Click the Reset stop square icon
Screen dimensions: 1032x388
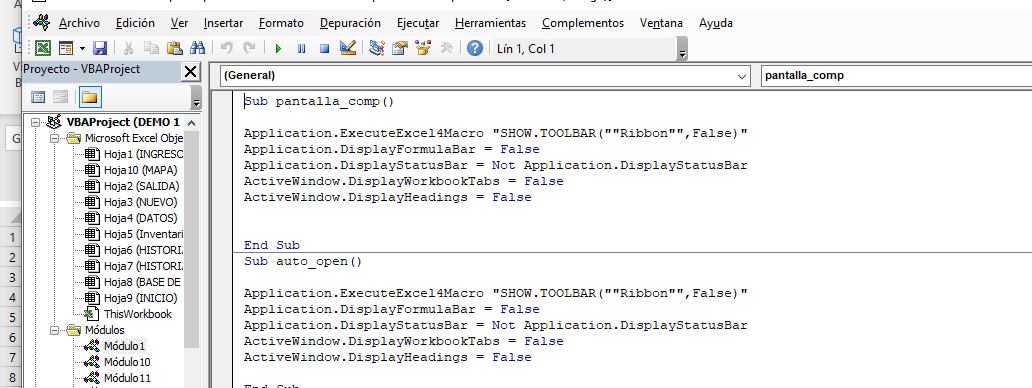pos(324,48)
